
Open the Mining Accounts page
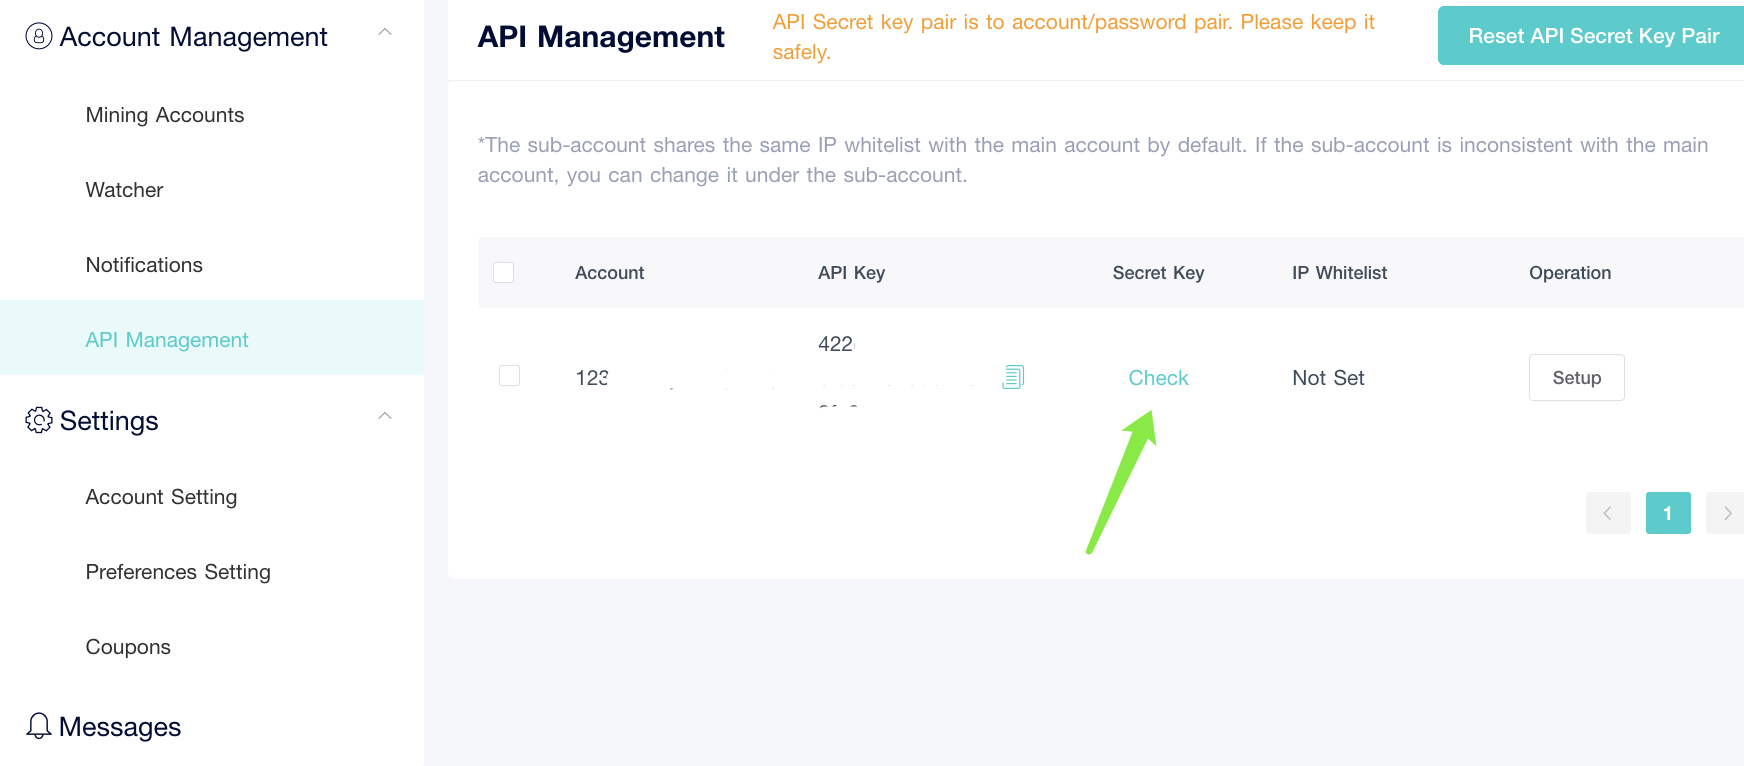[164, 114]
